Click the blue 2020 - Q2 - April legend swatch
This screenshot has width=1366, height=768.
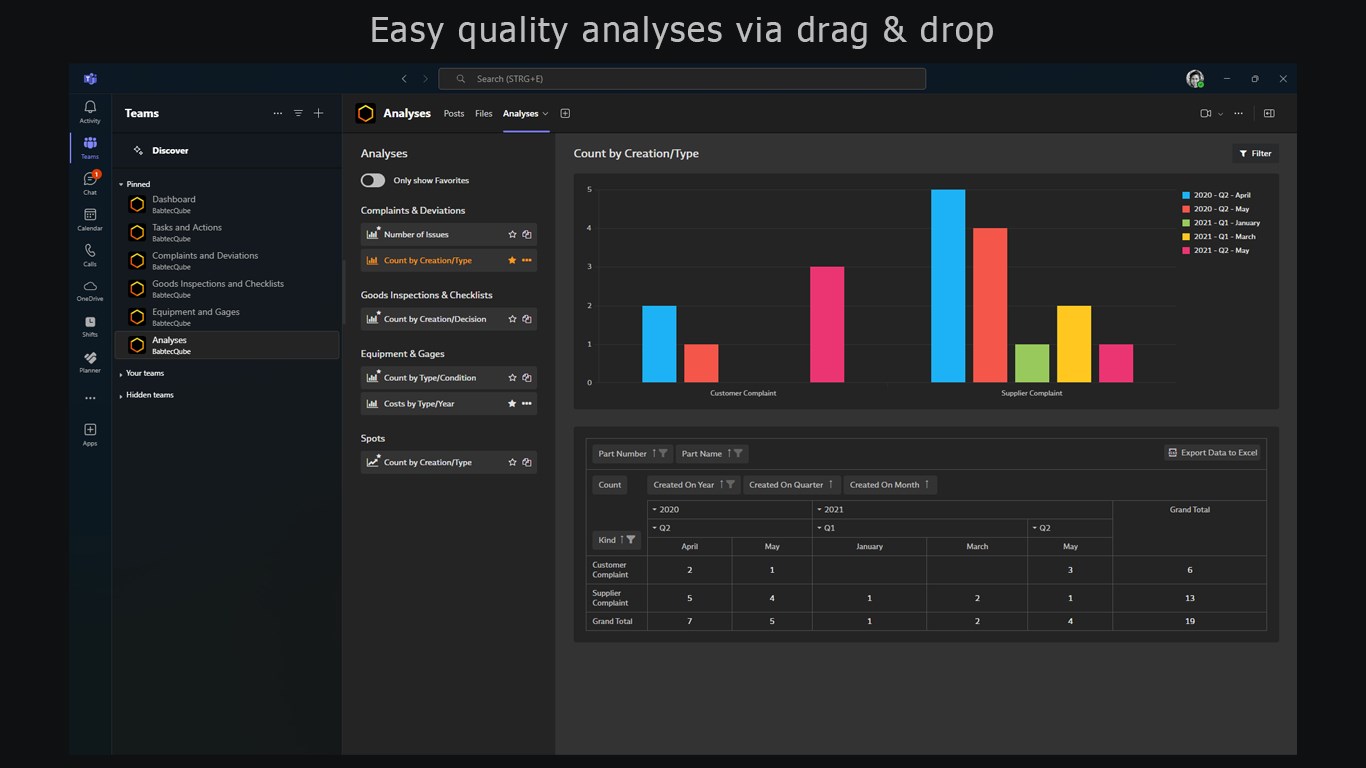(1186, 196)
